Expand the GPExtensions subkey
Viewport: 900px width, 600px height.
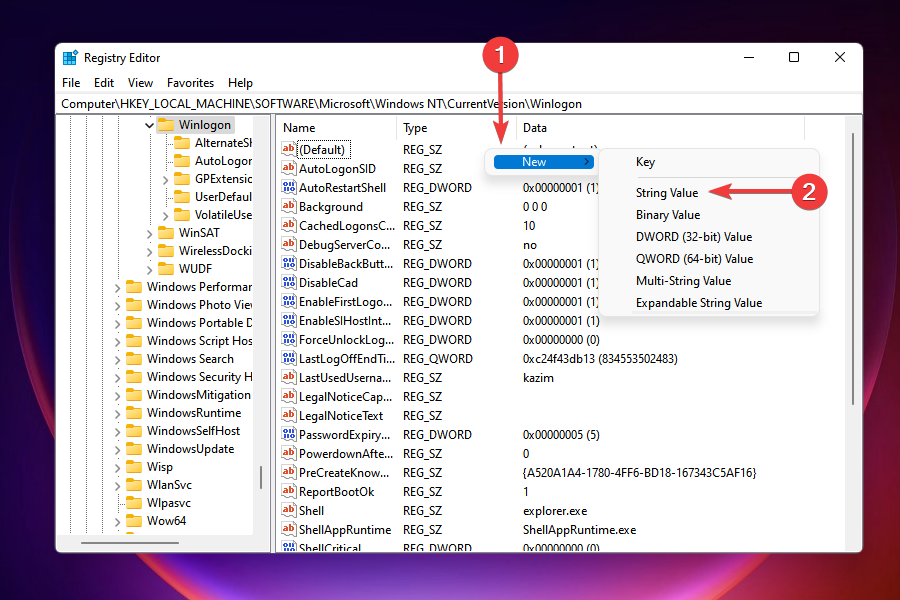165,180
